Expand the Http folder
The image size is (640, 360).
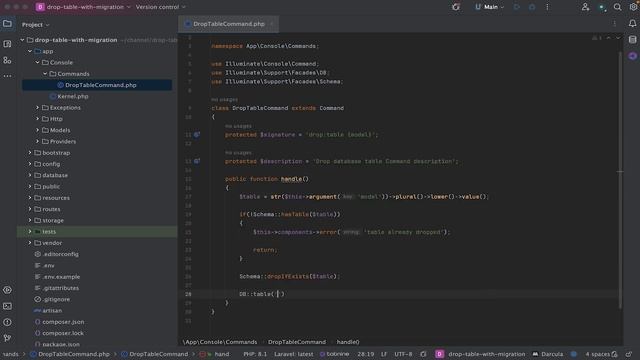click(37, 119)
